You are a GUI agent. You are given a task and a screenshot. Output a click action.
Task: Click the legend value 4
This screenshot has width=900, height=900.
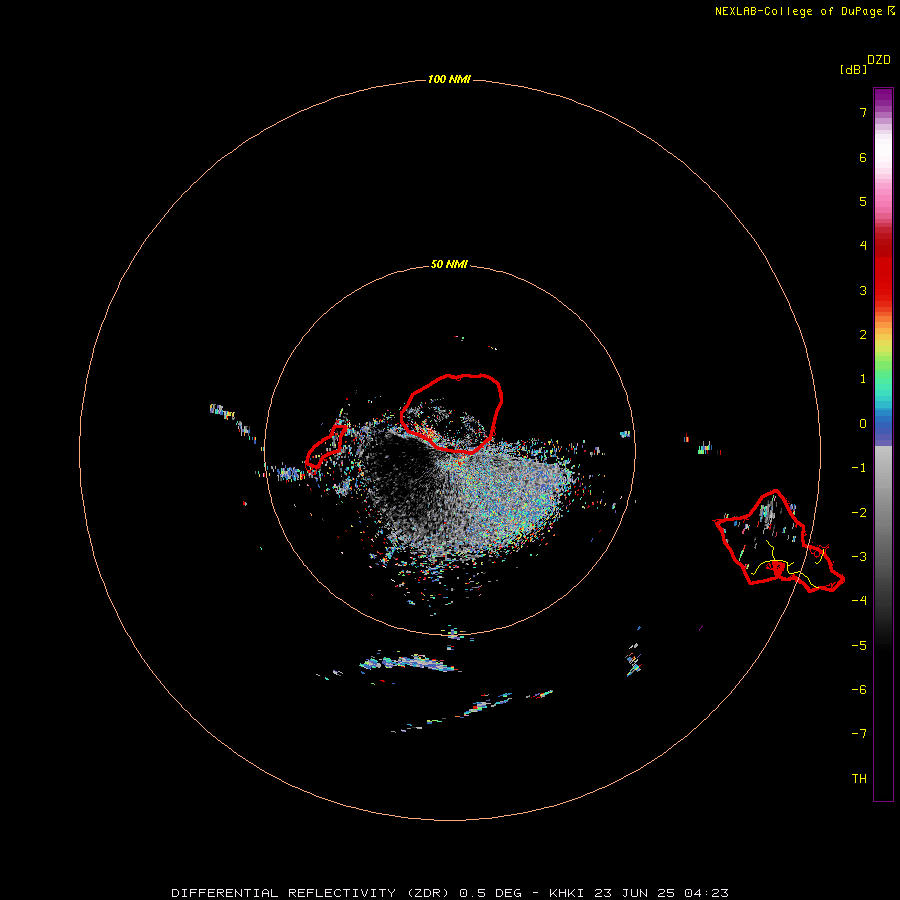tap(863, 246)
